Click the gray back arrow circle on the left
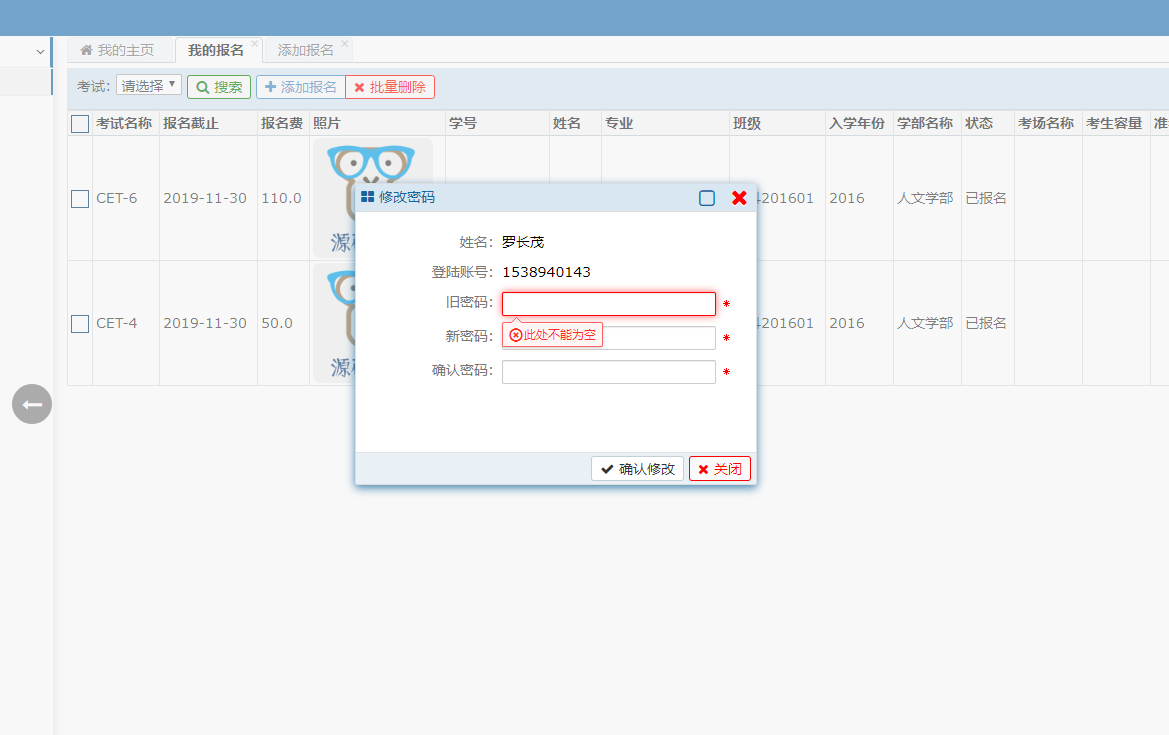This screenshot has width=1169, height=735. point(31,404)
